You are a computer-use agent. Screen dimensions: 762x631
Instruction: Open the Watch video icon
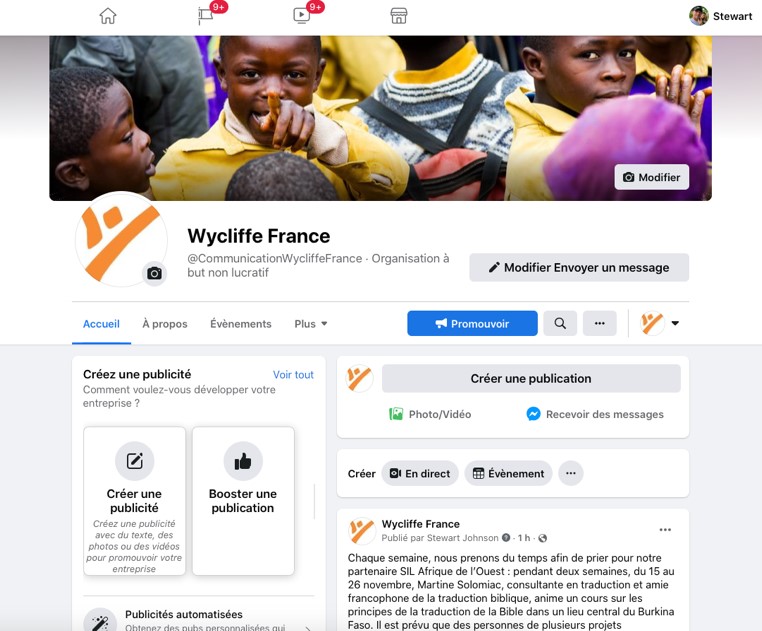(301, 16)
